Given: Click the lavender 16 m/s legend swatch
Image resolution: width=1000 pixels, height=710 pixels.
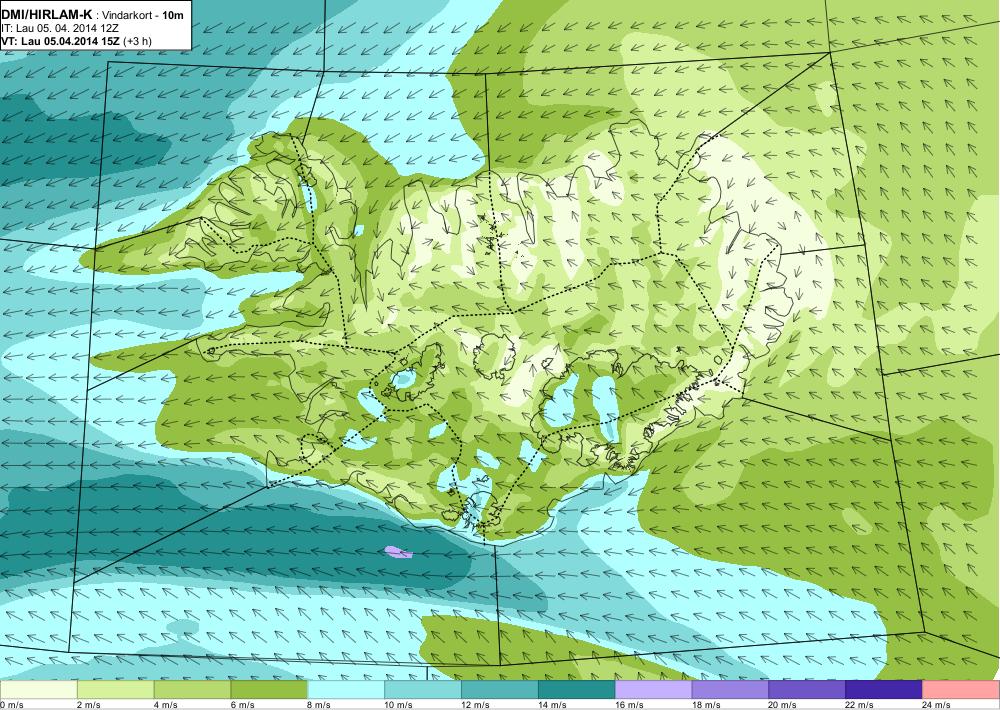Looking at the screenshot, I should pyautogui.click(x=654, y=690).
